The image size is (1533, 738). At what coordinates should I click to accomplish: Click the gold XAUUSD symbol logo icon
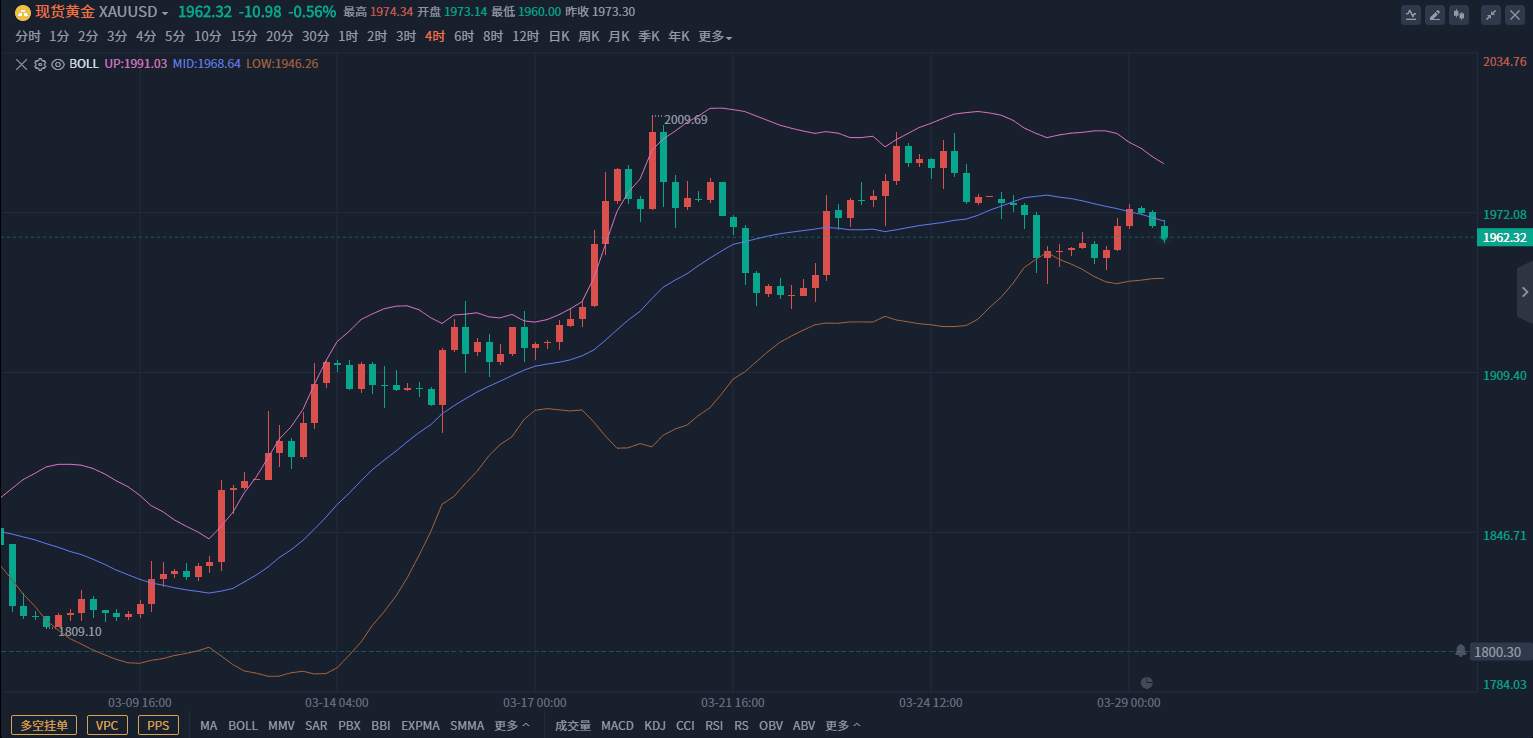pyautogui.click(x=22, y=12)
